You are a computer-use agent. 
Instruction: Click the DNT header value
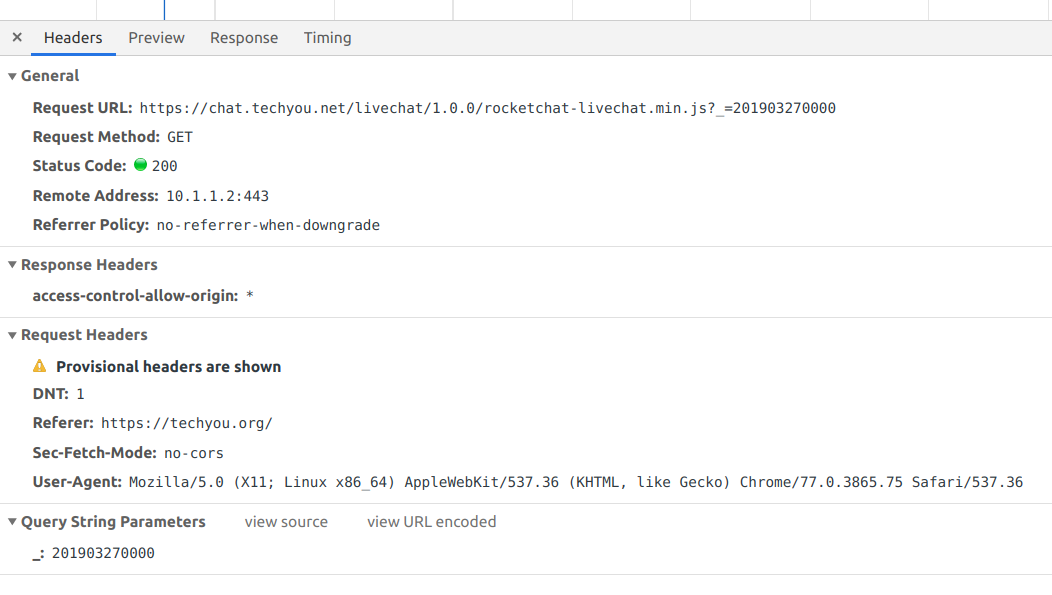click(79, 393)
